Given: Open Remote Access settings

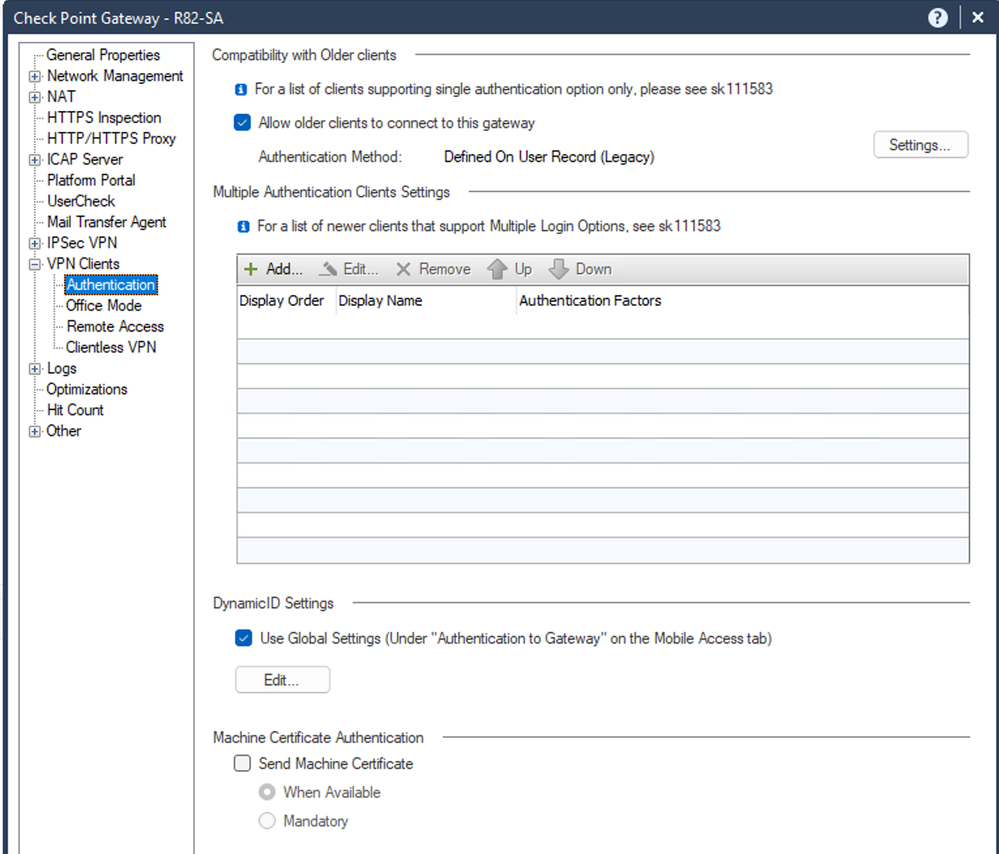Looking at the screenshot, I should click(x=115, y=326).
